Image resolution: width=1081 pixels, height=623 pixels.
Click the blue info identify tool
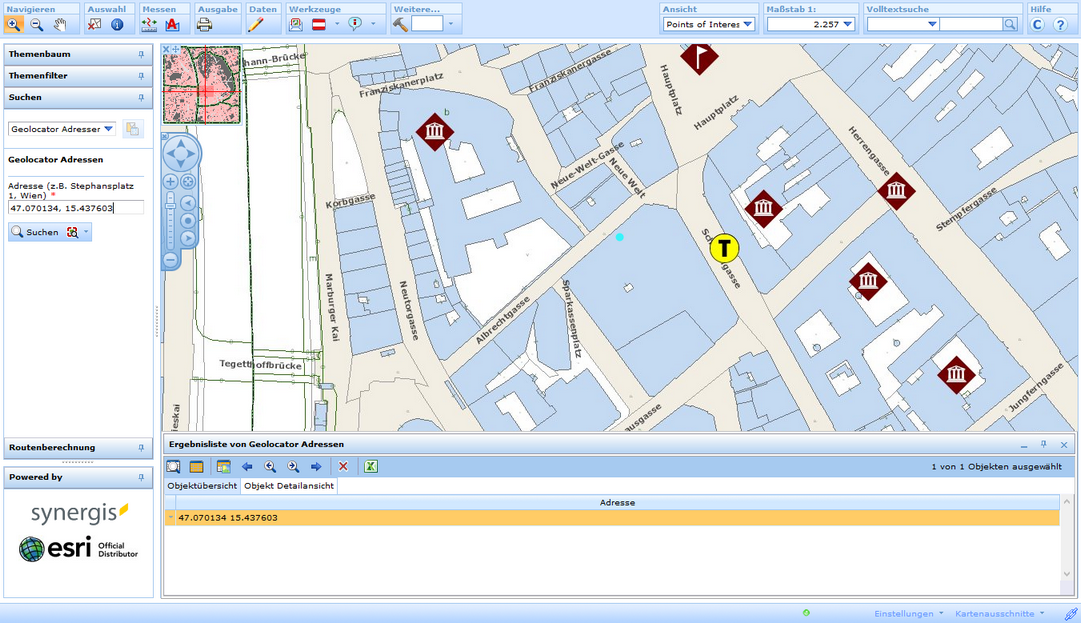(x=117, y=24)
